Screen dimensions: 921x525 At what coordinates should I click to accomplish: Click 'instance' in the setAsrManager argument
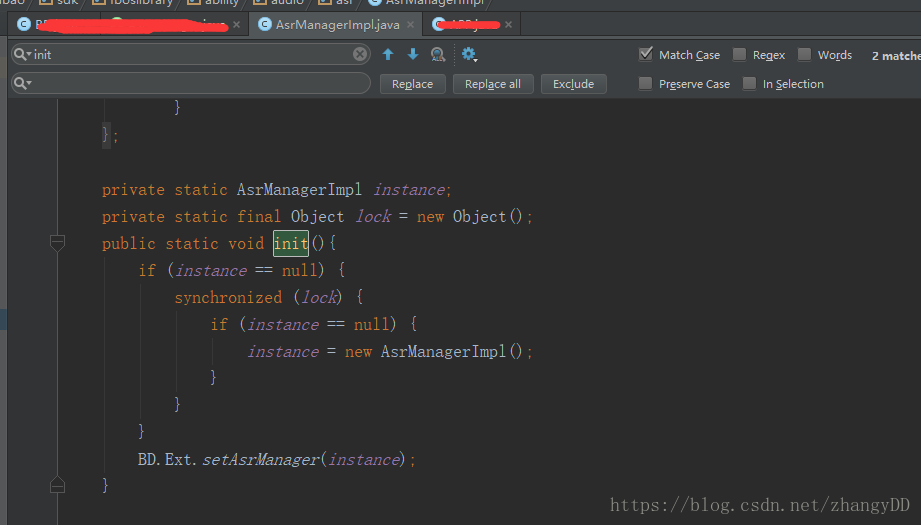(x=364, y=459)
